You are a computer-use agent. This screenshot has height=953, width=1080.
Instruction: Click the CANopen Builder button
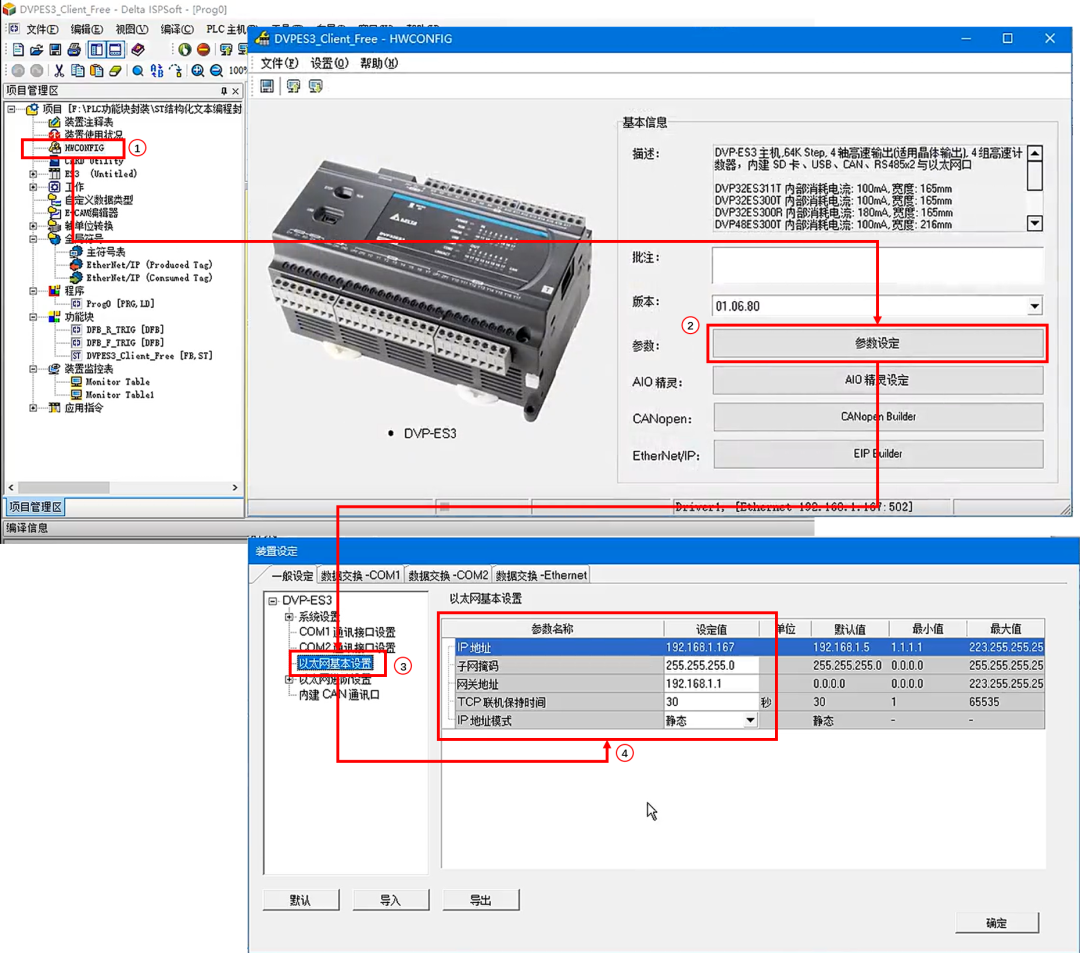click(x=878, y=417)
